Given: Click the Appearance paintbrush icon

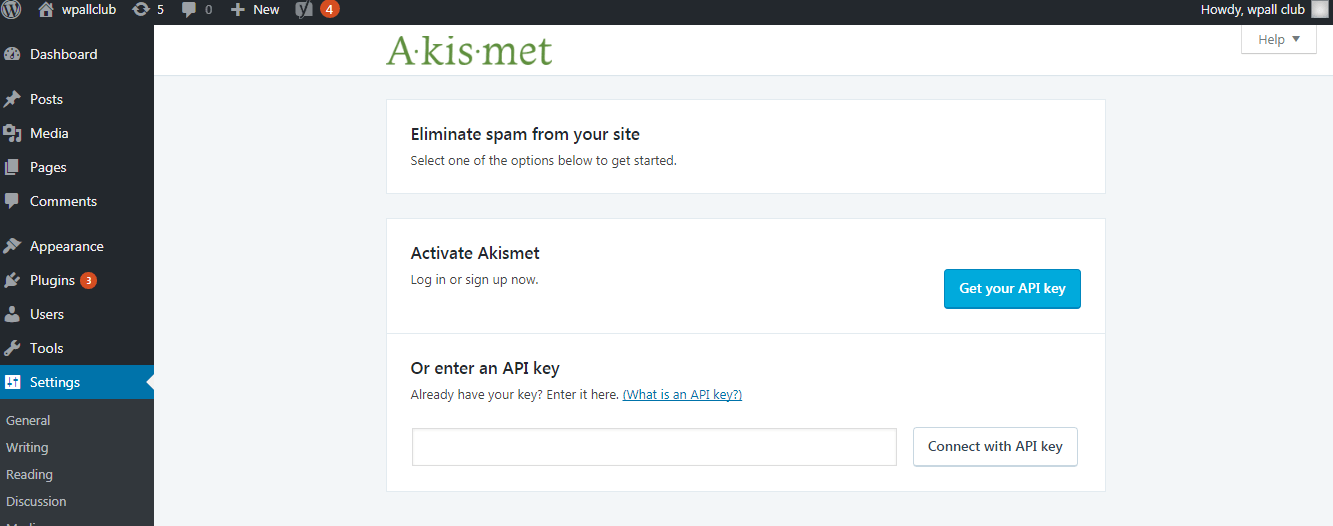Looking at the screenshot, I should click(x=13, y=246).
